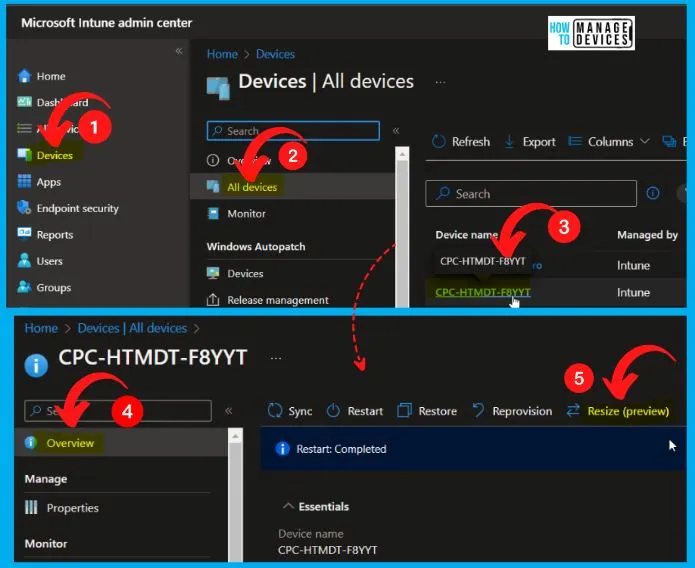Click Devices breadcrumb in top panel
Viewport: 695px width, 568px height.
pos(275,54)
